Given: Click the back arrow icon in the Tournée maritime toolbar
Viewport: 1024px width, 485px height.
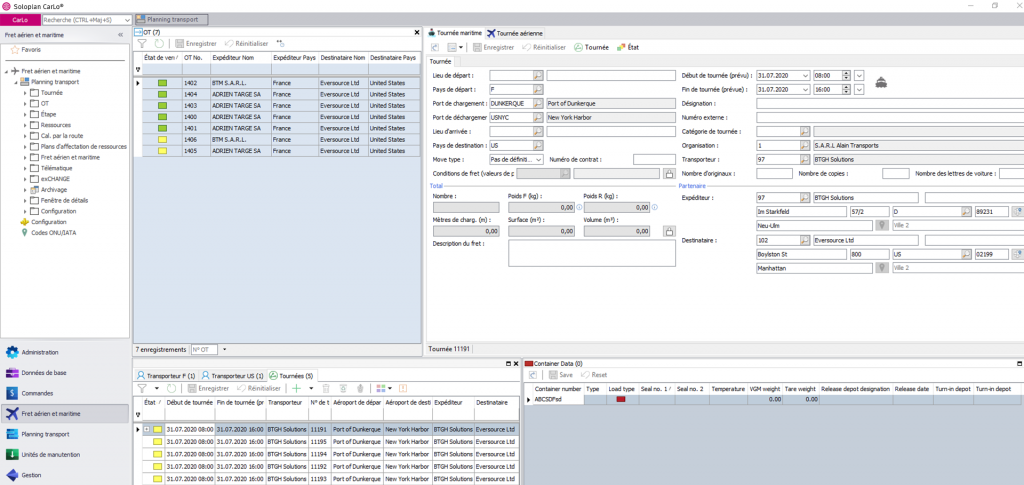Looking at the screenshot, I should [x=435, y=47].
